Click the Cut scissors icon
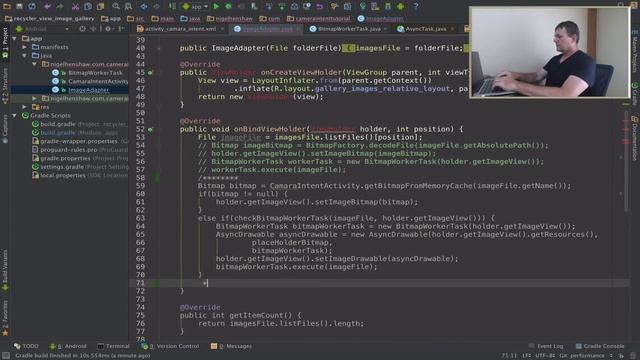Screen dimensions: 640x360 pyautogui.click(x=76, y=6)
